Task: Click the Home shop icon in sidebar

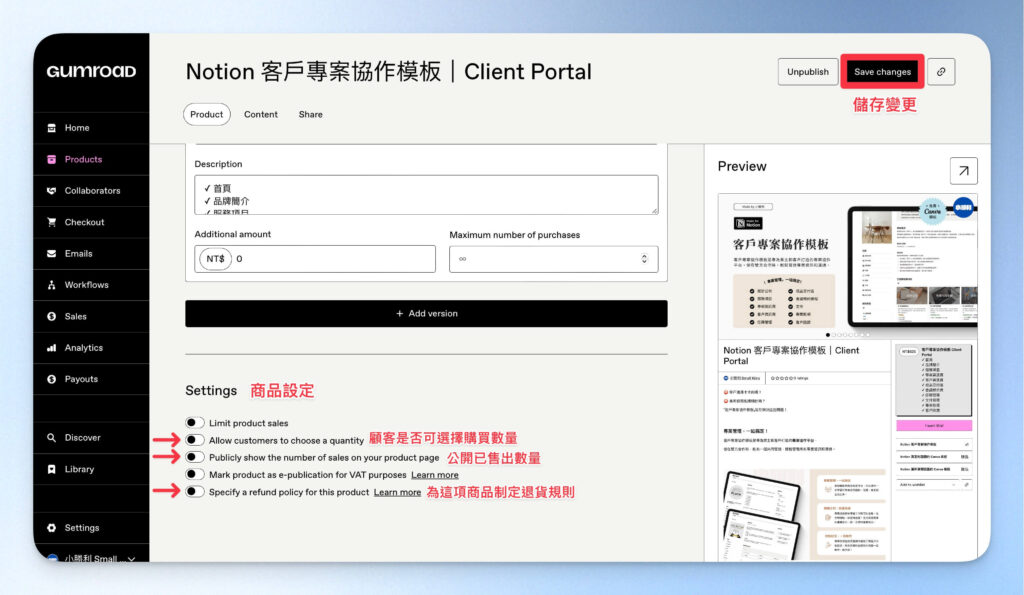Action: pos(52,128)
